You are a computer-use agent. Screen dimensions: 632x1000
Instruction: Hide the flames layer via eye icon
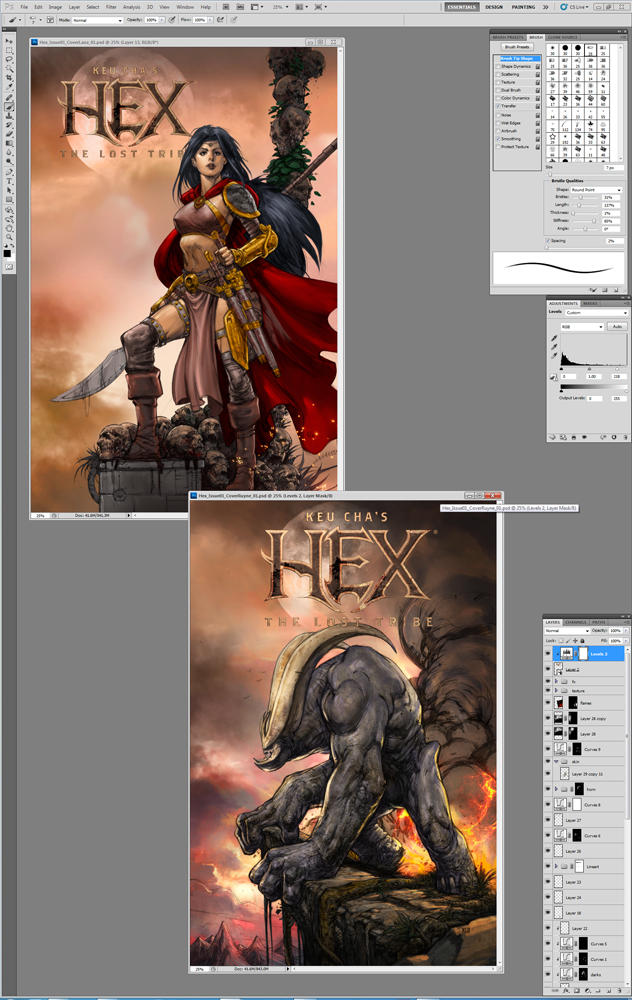pyautogui.click(x=548, y=703)
